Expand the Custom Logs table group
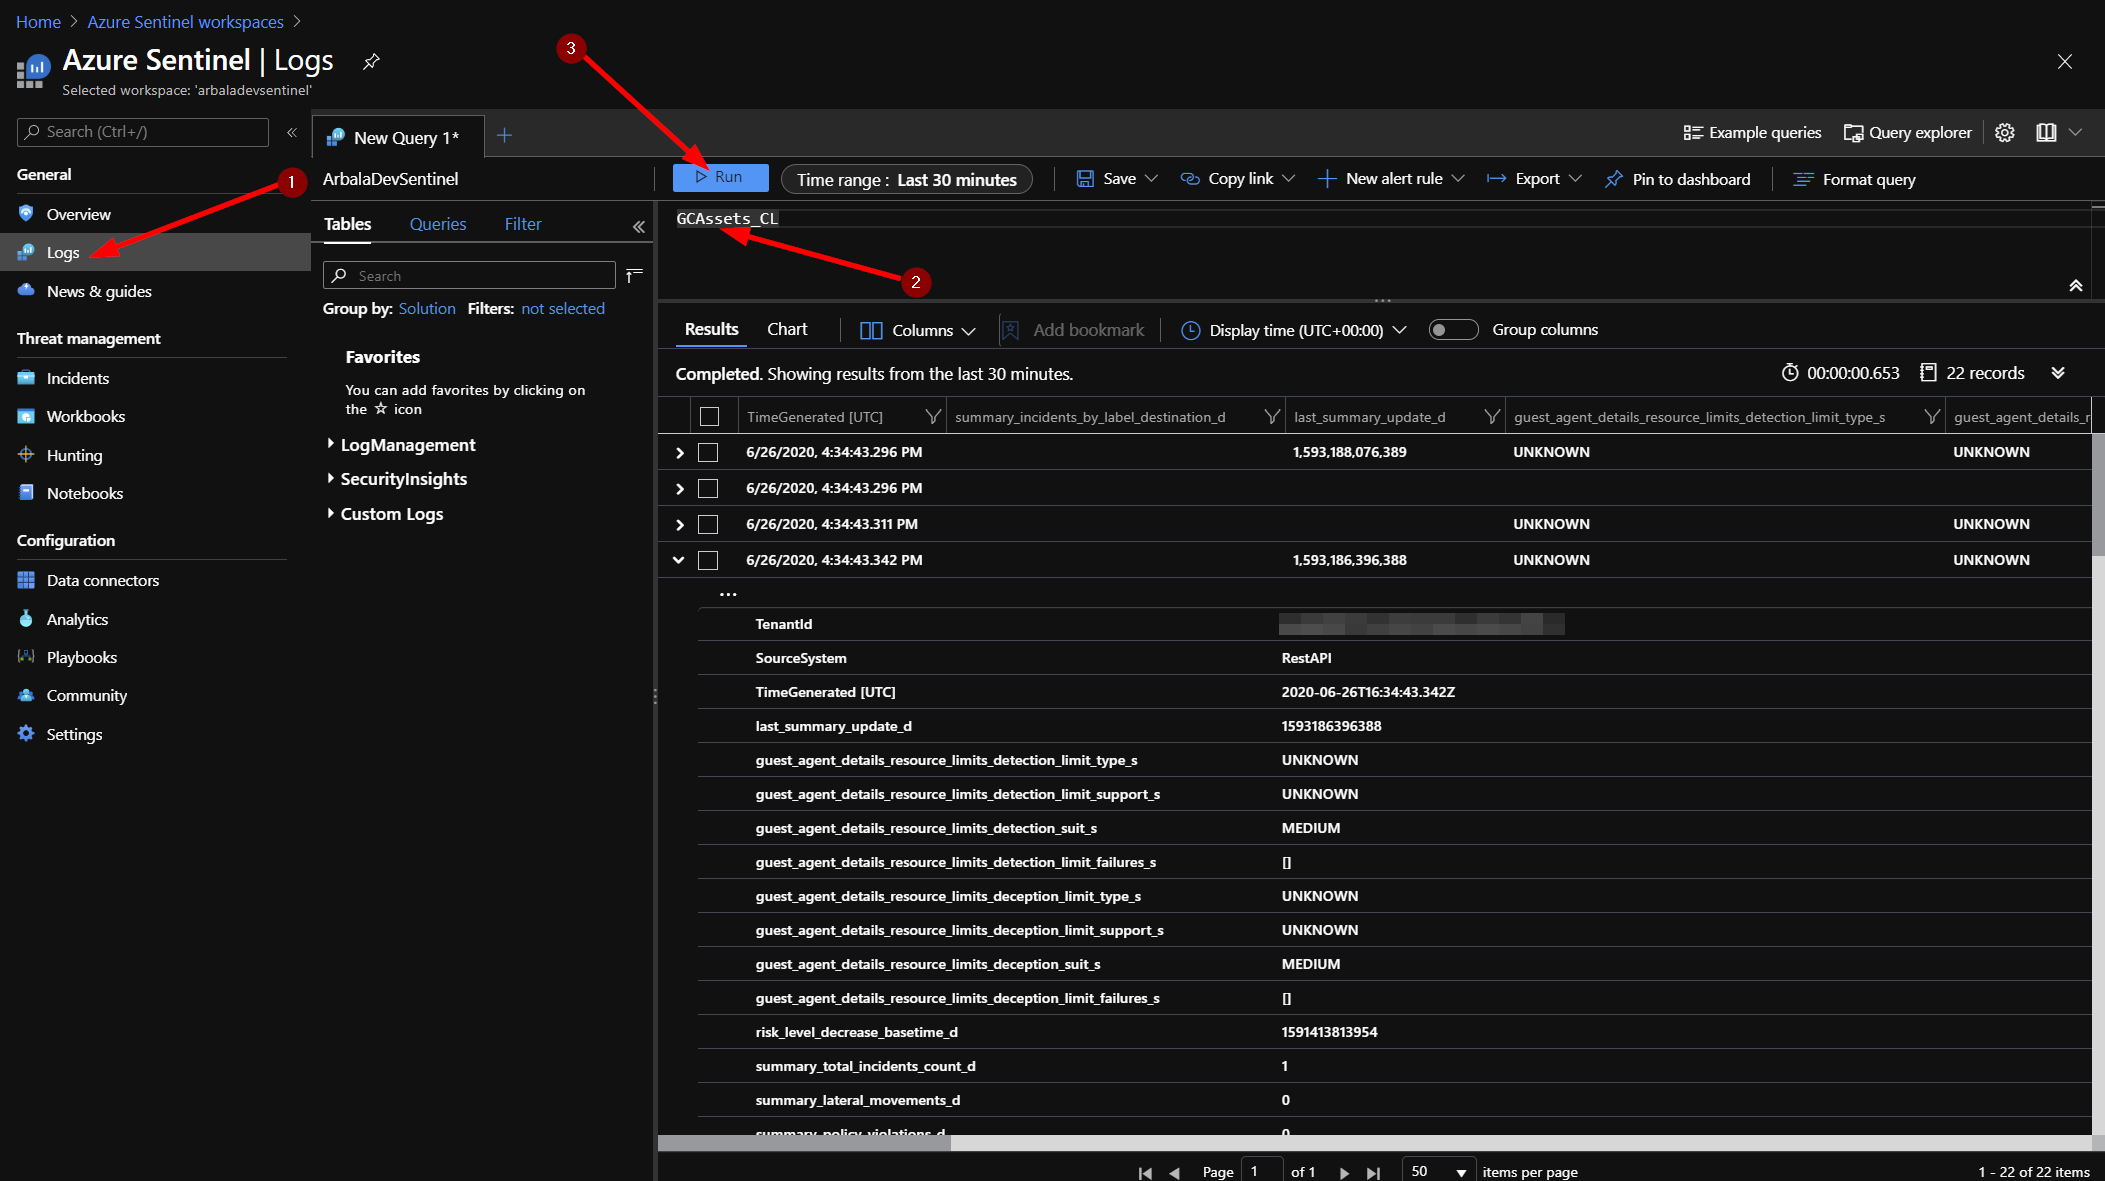 pyautogui.click(x=331, y=513)
